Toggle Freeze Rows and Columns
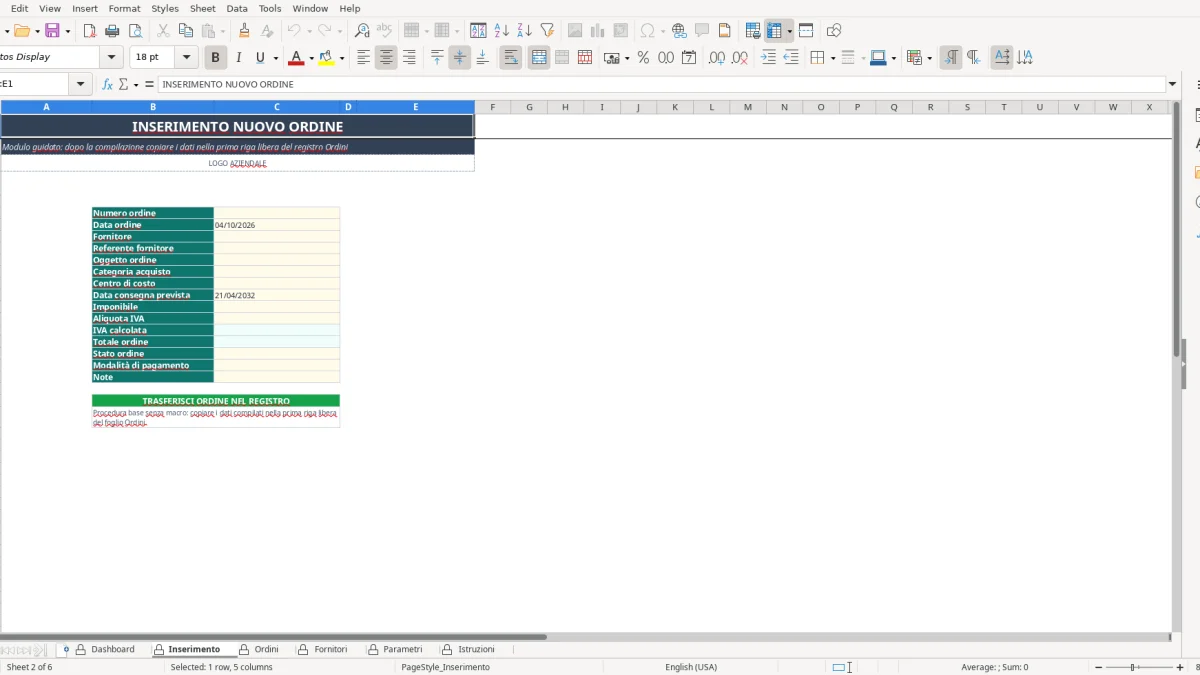Image resolution: width=1200 pixels, height=675 pixels. pyautogui.click(x=775, y=31)
